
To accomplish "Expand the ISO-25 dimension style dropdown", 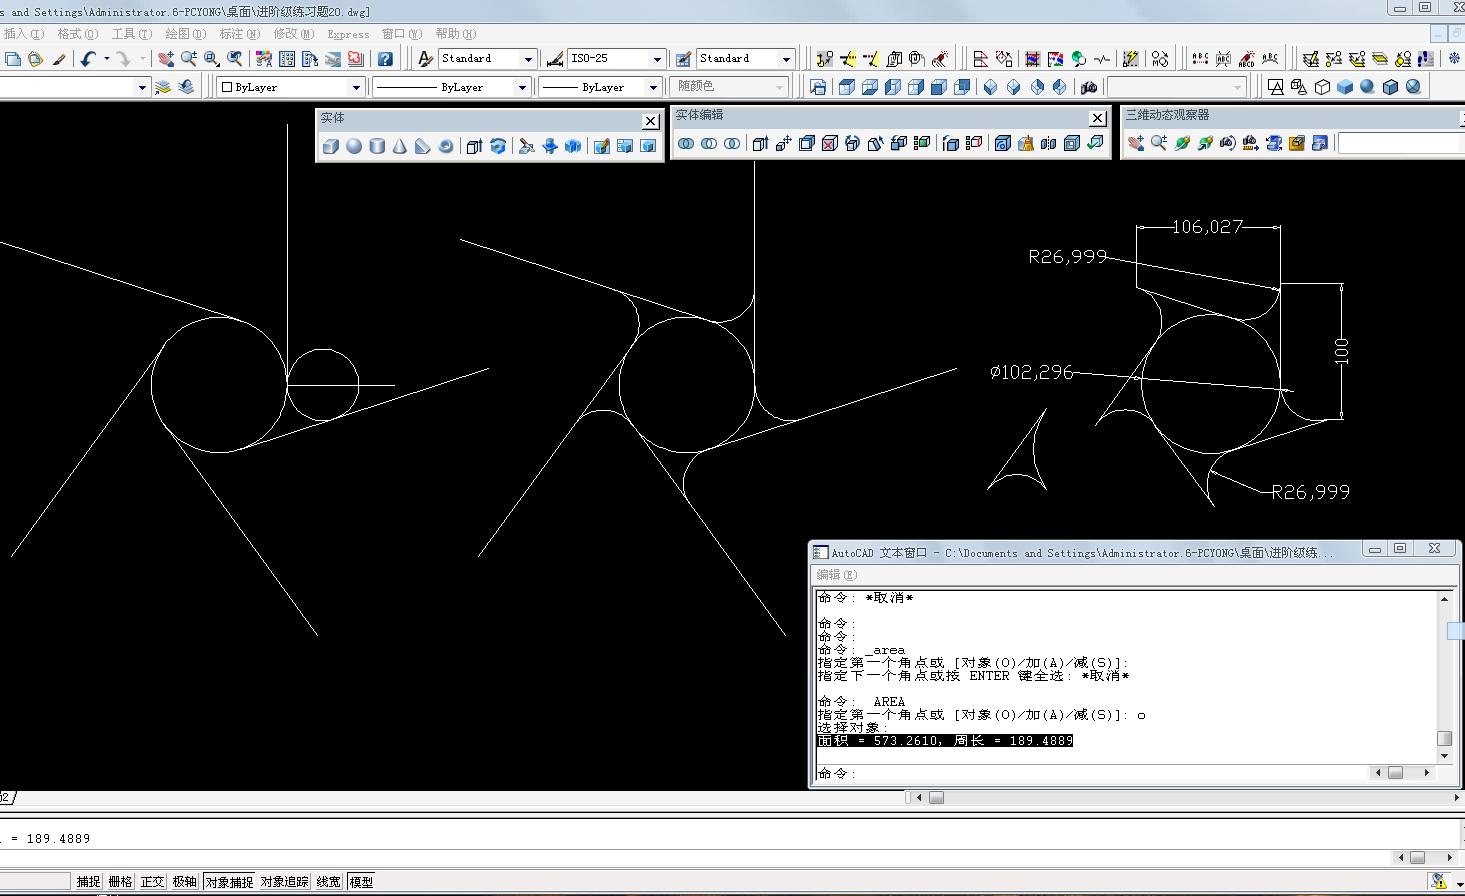I will click(x=657, y=59).
